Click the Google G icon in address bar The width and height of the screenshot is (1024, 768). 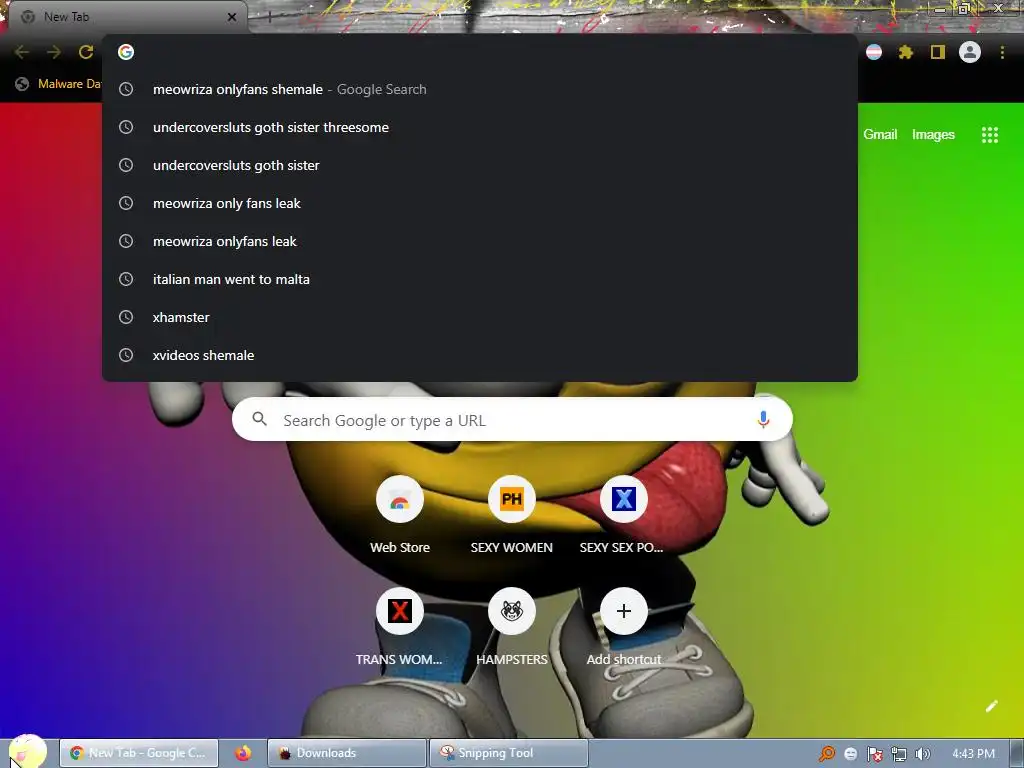(126, 52)
